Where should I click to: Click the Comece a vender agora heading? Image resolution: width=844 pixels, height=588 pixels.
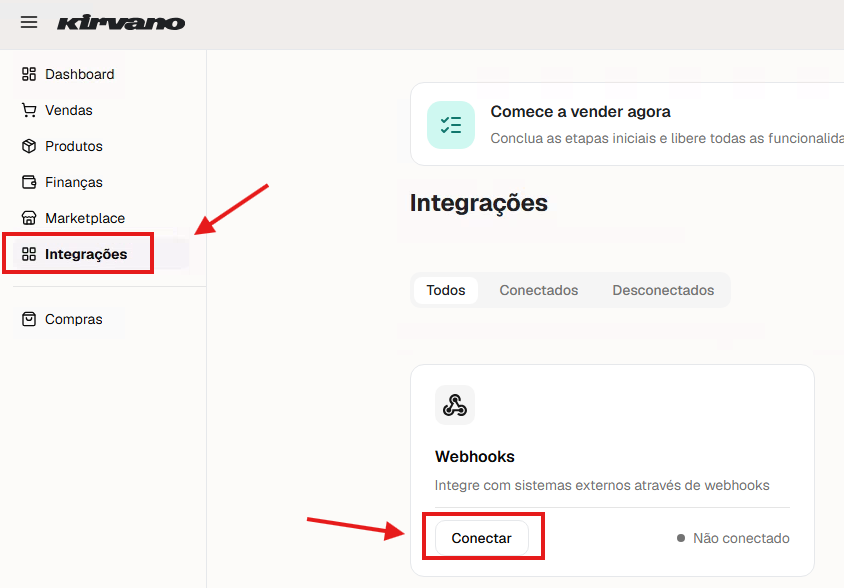tap(580, 111)
